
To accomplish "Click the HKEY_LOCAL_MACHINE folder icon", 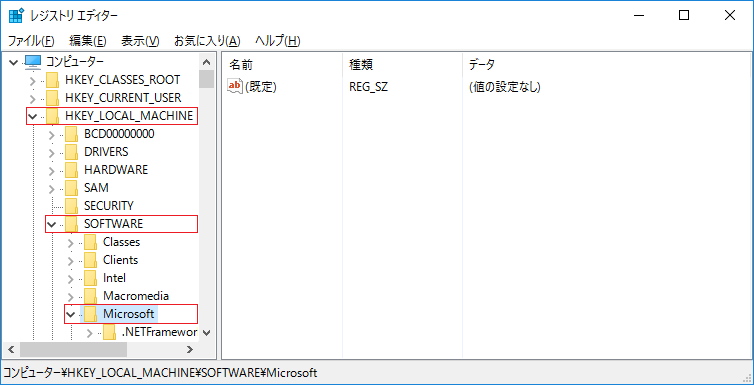I will point(52,116).
